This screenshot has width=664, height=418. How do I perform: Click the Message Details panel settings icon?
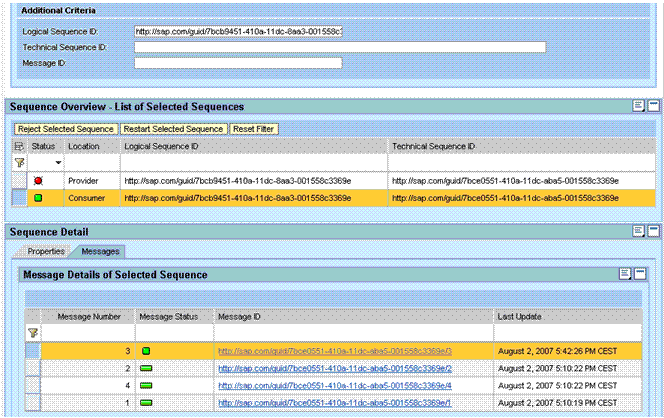625,274
